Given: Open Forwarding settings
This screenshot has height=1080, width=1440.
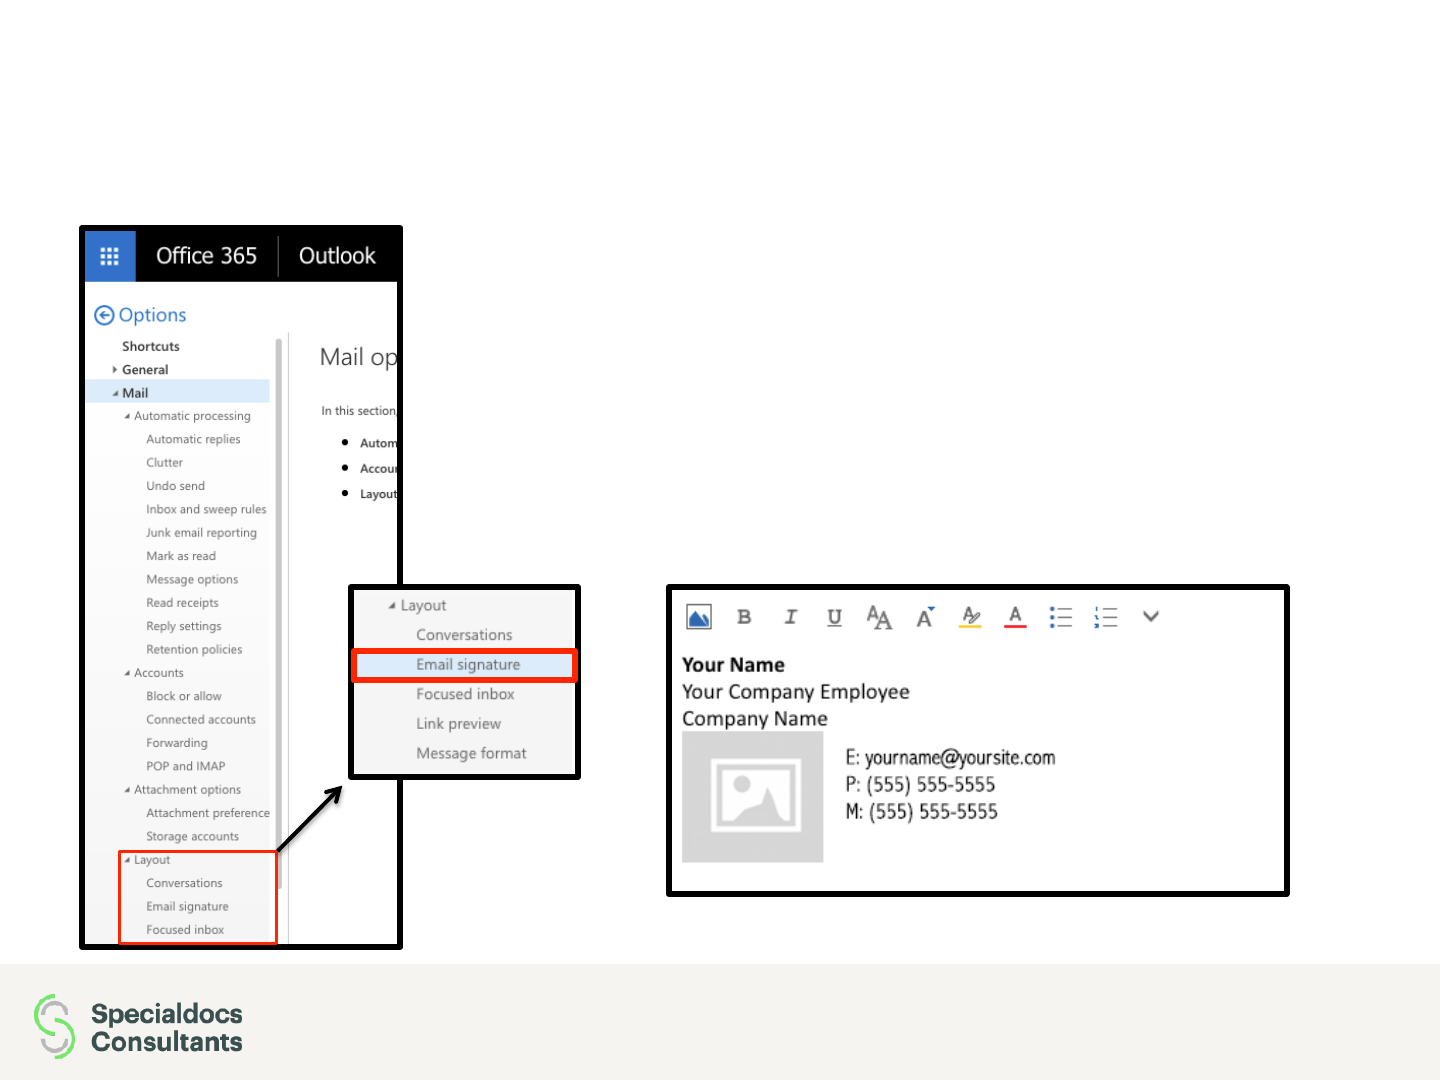Looking at the screenshot, I should (177, 744).
